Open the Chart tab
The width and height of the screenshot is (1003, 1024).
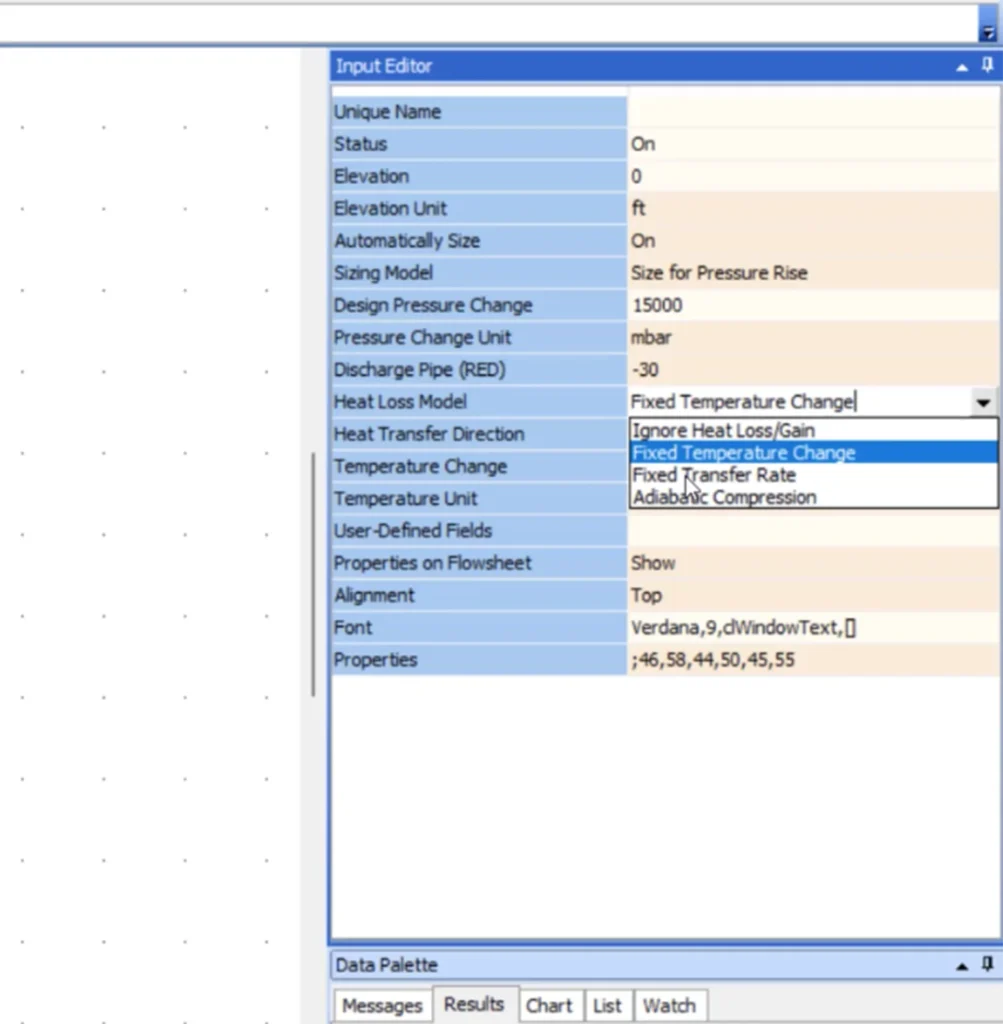coord(550,1005)
